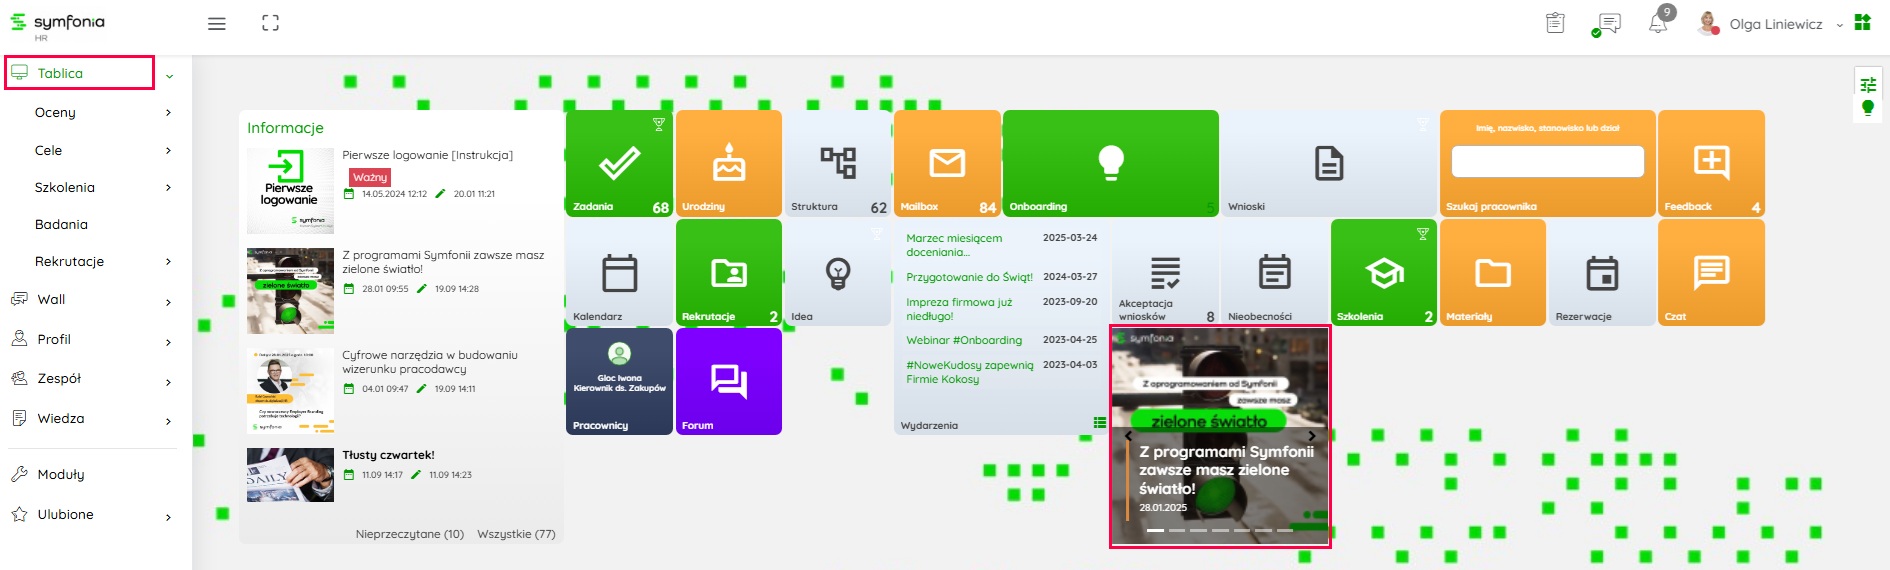Click the notifications bell icon
Viewport: 1890px width, 570px height.
[x=1657, y=24]
